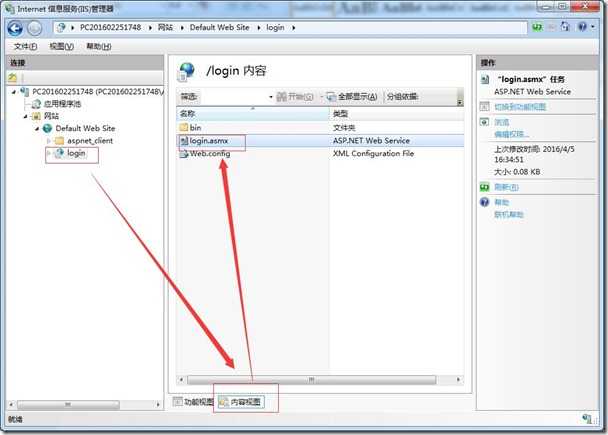Click the Online Help link
The width and height of the screenshot is (608, 435).
(x=509, y=214)
